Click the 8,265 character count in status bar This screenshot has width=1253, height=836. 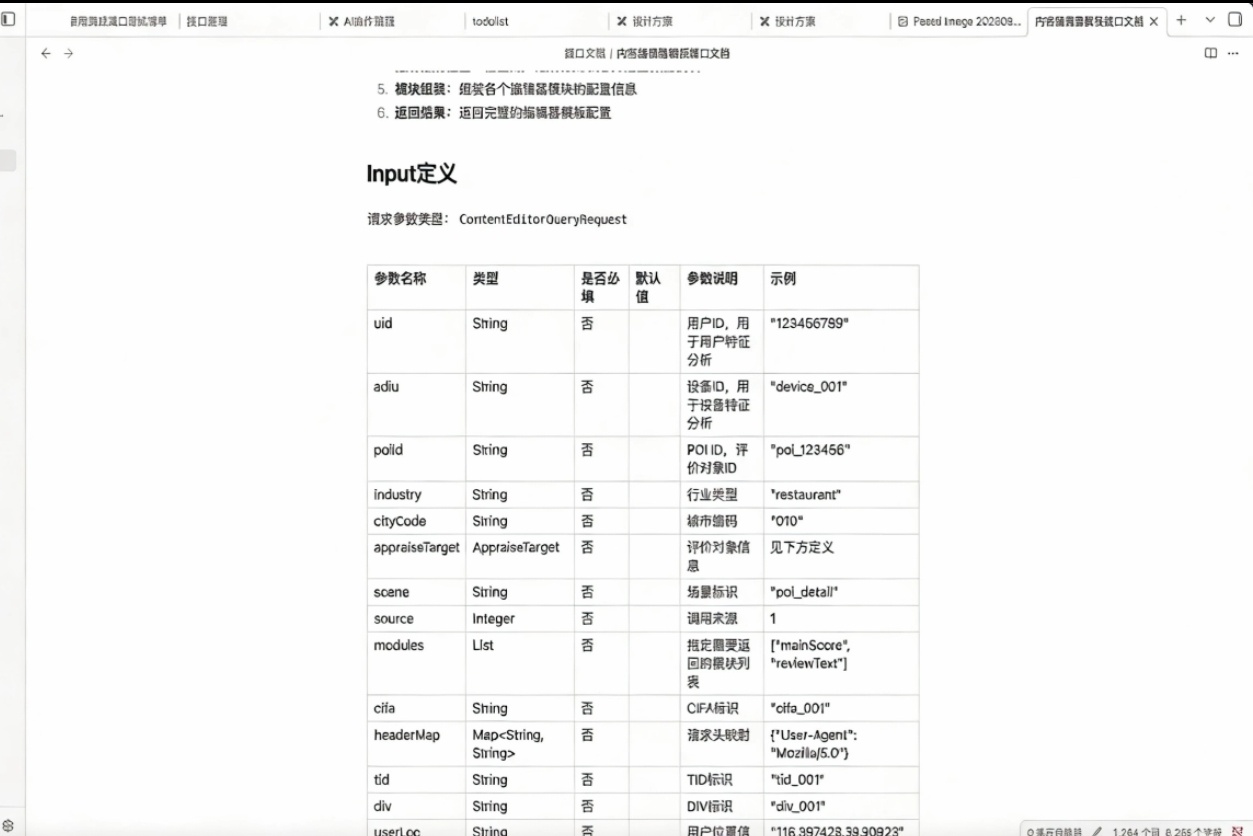tap(1195, 830)
